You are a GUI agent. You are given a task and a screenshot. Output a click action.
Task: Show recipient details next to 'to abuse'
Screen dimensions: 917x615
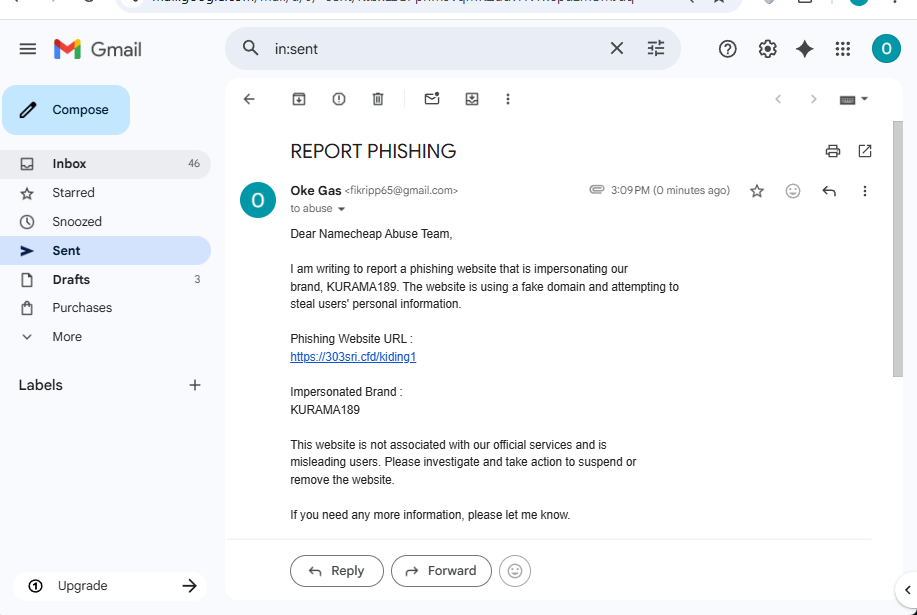342,209
